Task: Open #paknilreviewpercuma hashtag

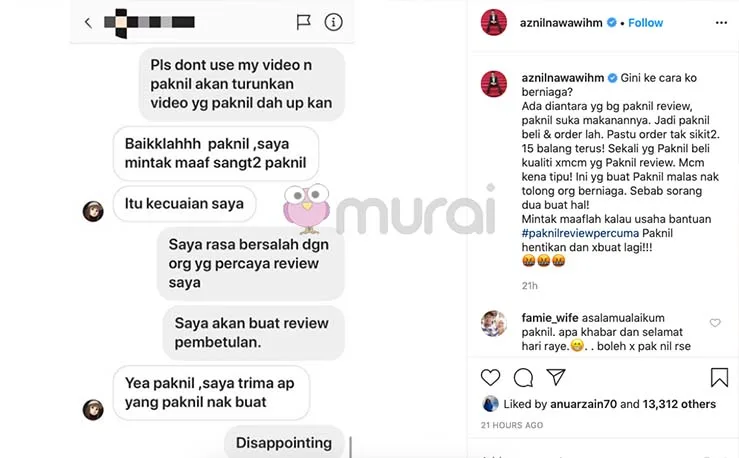Action: click(x=580, y=233)
